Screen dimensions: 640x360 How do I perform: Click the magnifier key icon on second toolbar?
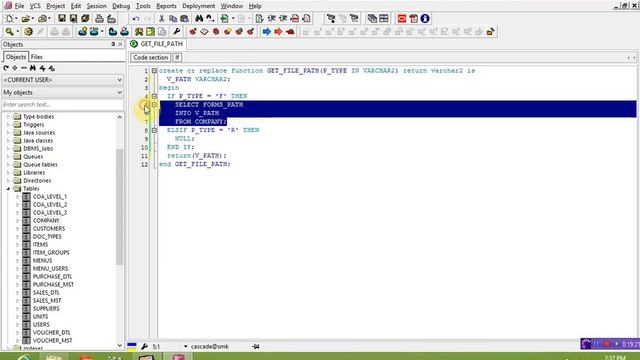9,31
